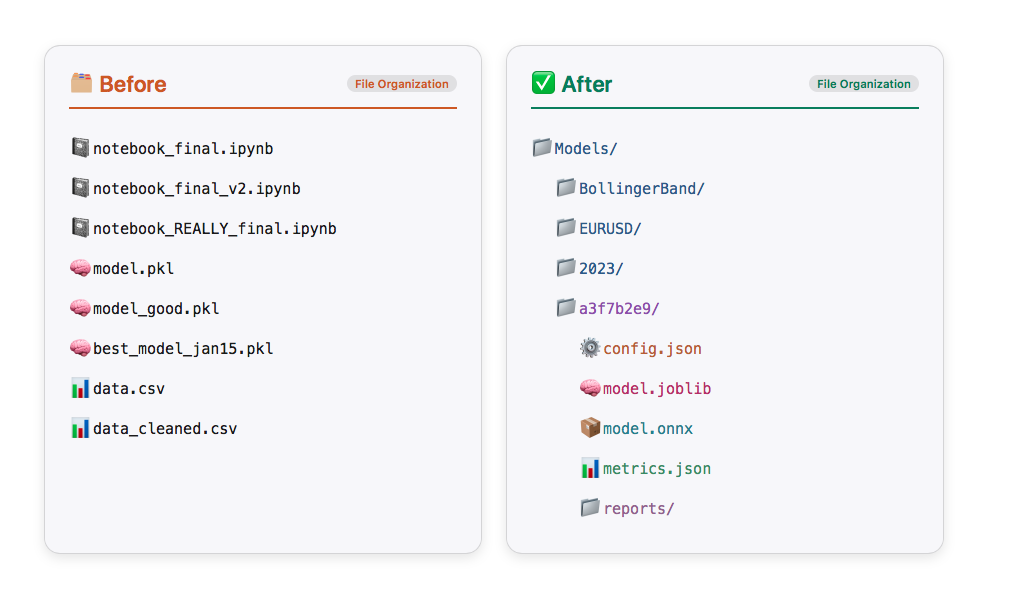Click the bar chart icon beside metrics.json
The height and width of the screenshot is (599, 1009).
[589, 468]
